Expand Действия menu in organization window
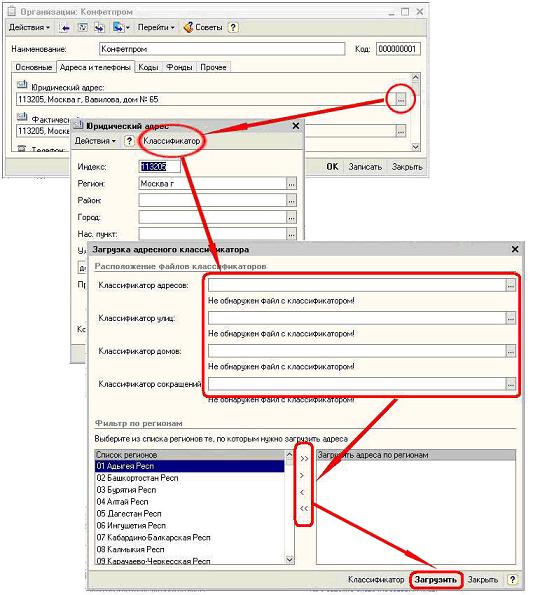 (29, 27)
